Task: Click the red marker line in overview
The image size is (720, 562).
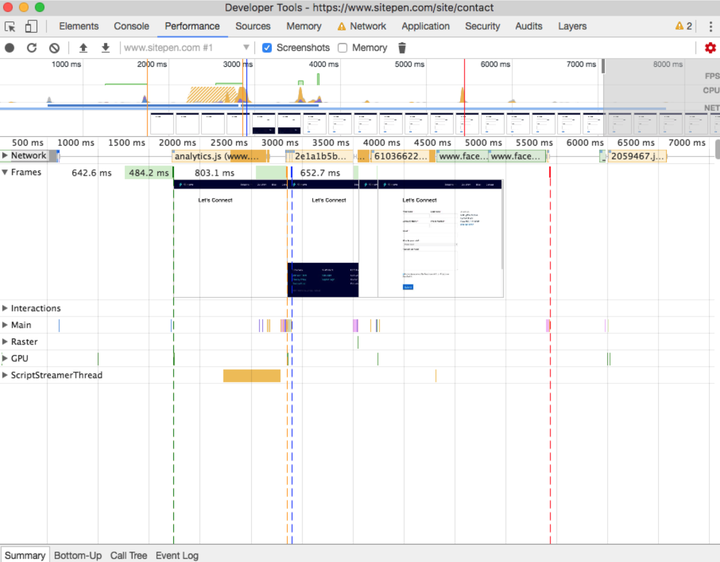Action: [464, 96]
